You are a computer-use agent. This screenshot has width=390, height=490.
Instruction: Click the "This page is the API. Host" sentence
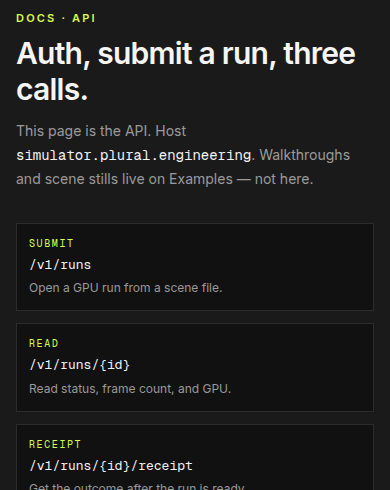point(101,131)
